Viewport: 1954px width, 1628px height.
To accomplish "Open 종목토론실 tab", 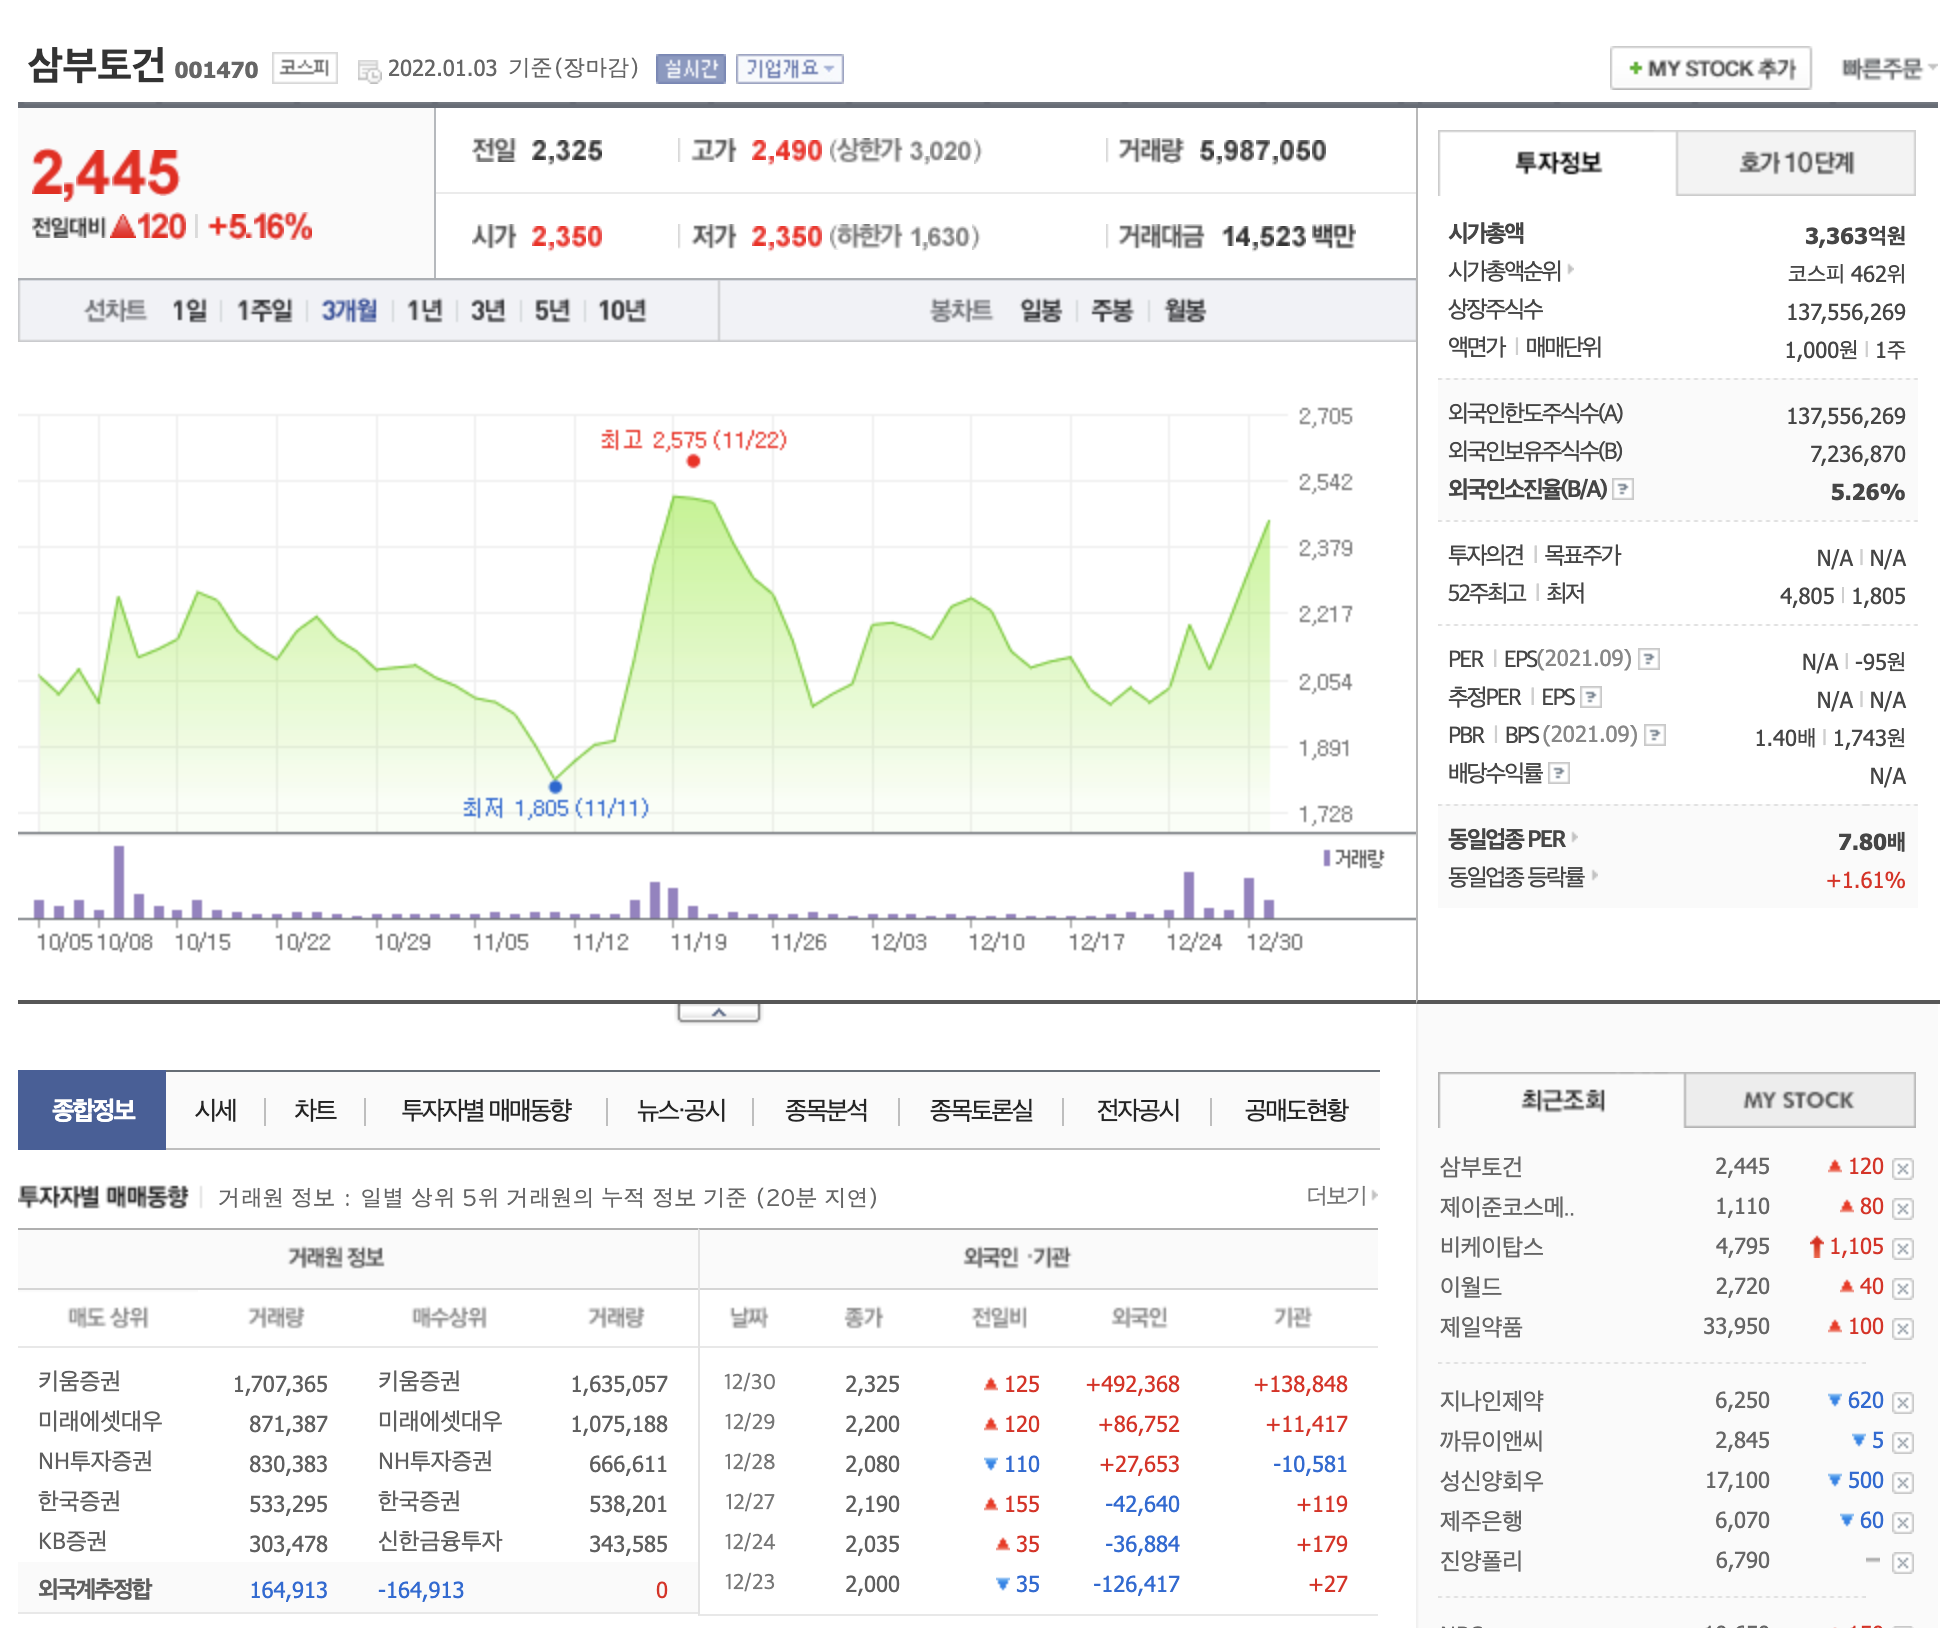I will 980,1110.
